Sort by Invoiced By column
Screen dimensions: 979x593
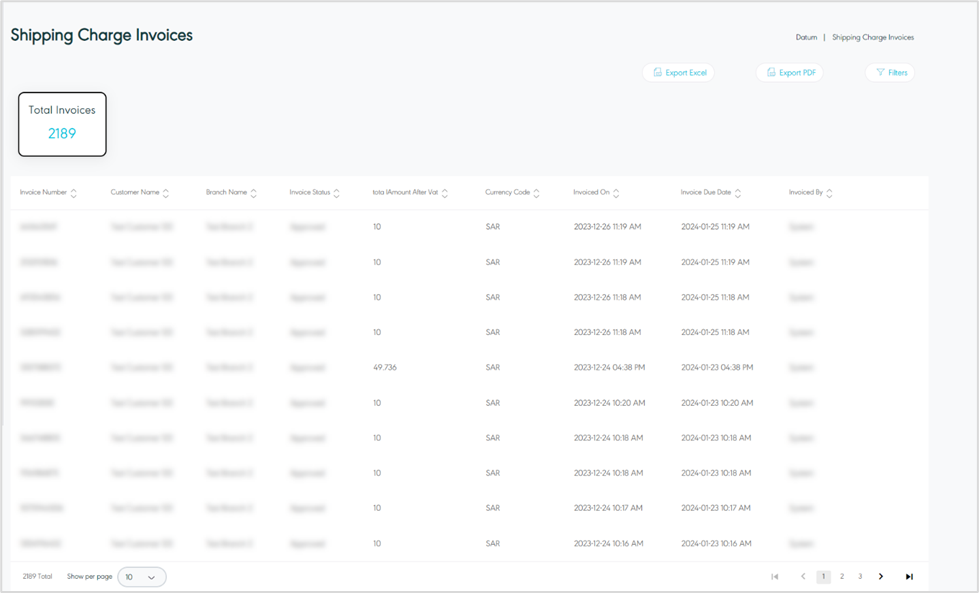830,193
